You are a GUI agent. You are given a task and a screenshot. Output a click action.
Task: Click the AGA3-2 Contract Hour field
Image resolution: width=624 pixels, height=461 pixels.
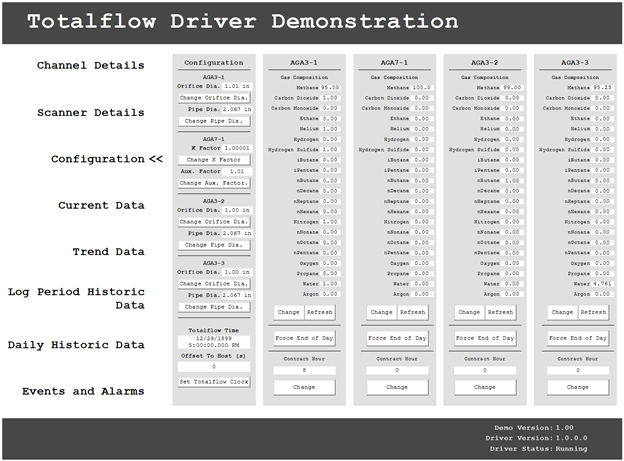coord(485,371)
